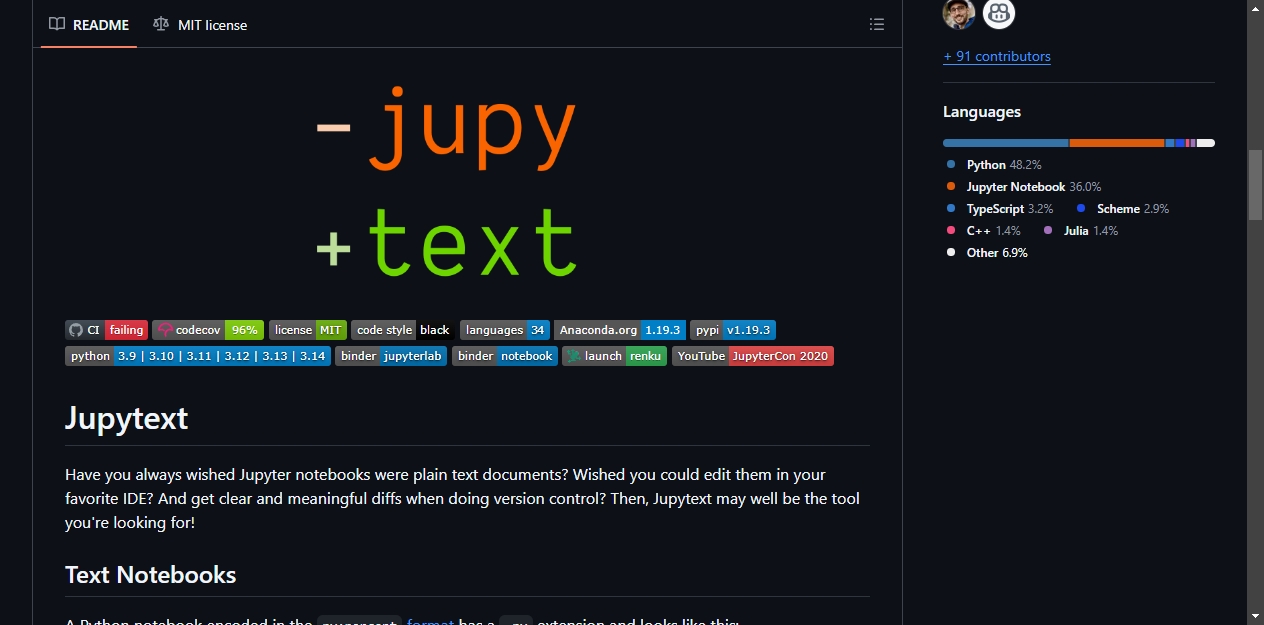This screenshot has width=1264, height=625.
Task: Click the scrollbar up arrow
Action: 1255,8
